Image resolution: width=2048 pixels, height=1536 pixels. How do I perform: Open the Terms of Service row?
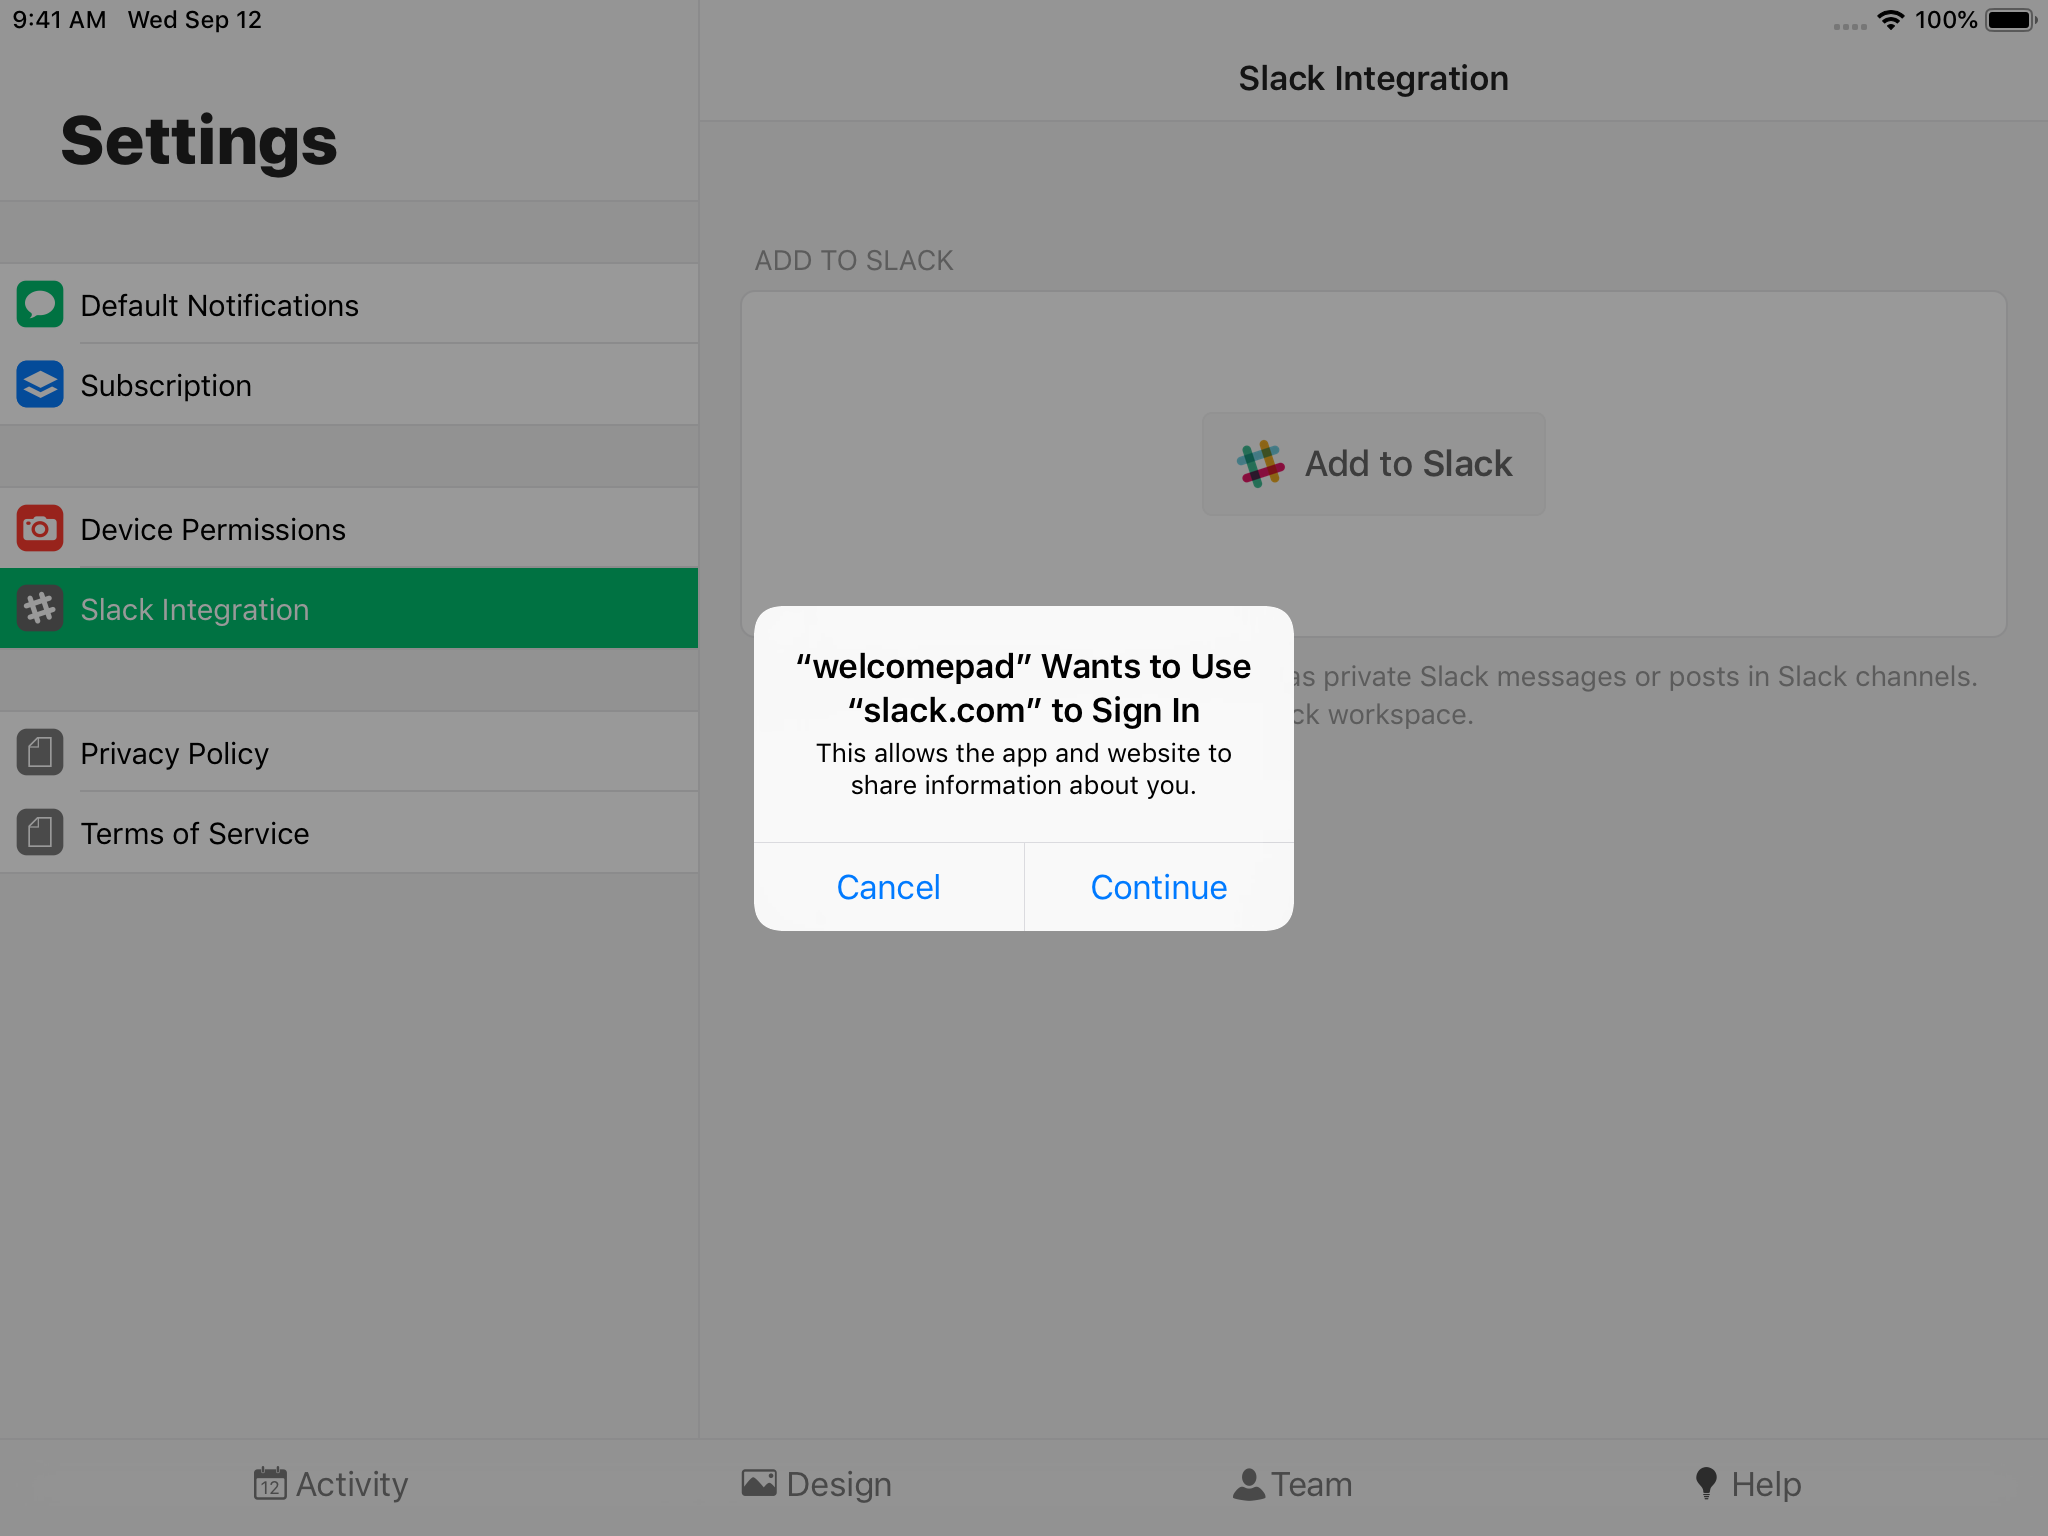[349, 833]
